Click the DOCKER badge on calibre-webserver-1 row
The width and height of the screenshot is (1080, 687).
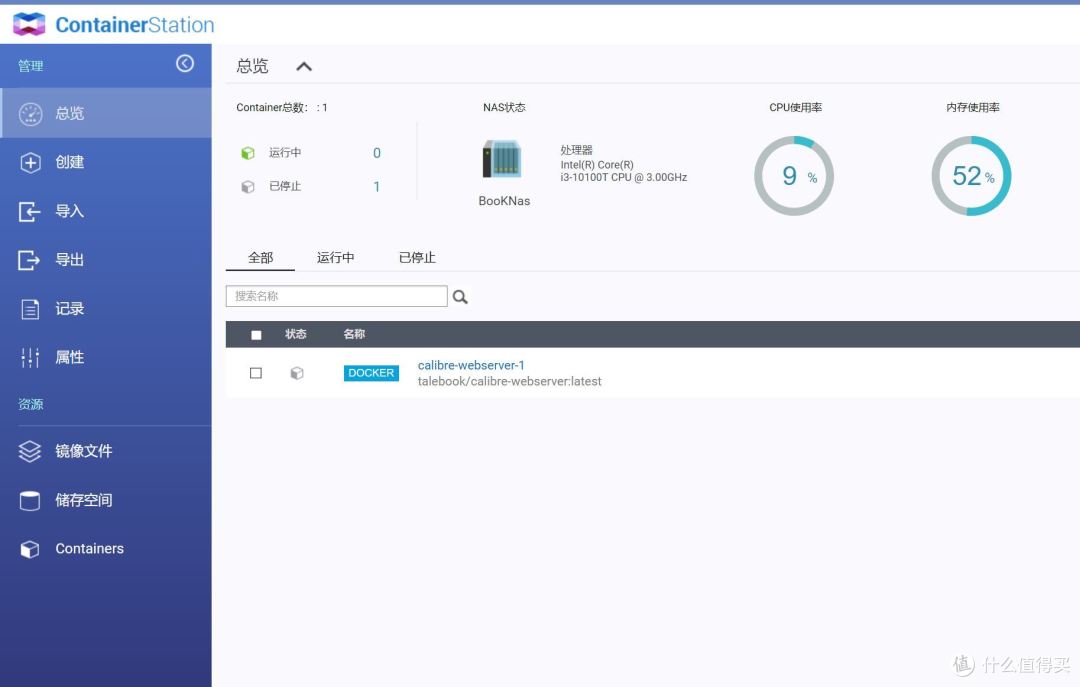click(x=371, y=373)
